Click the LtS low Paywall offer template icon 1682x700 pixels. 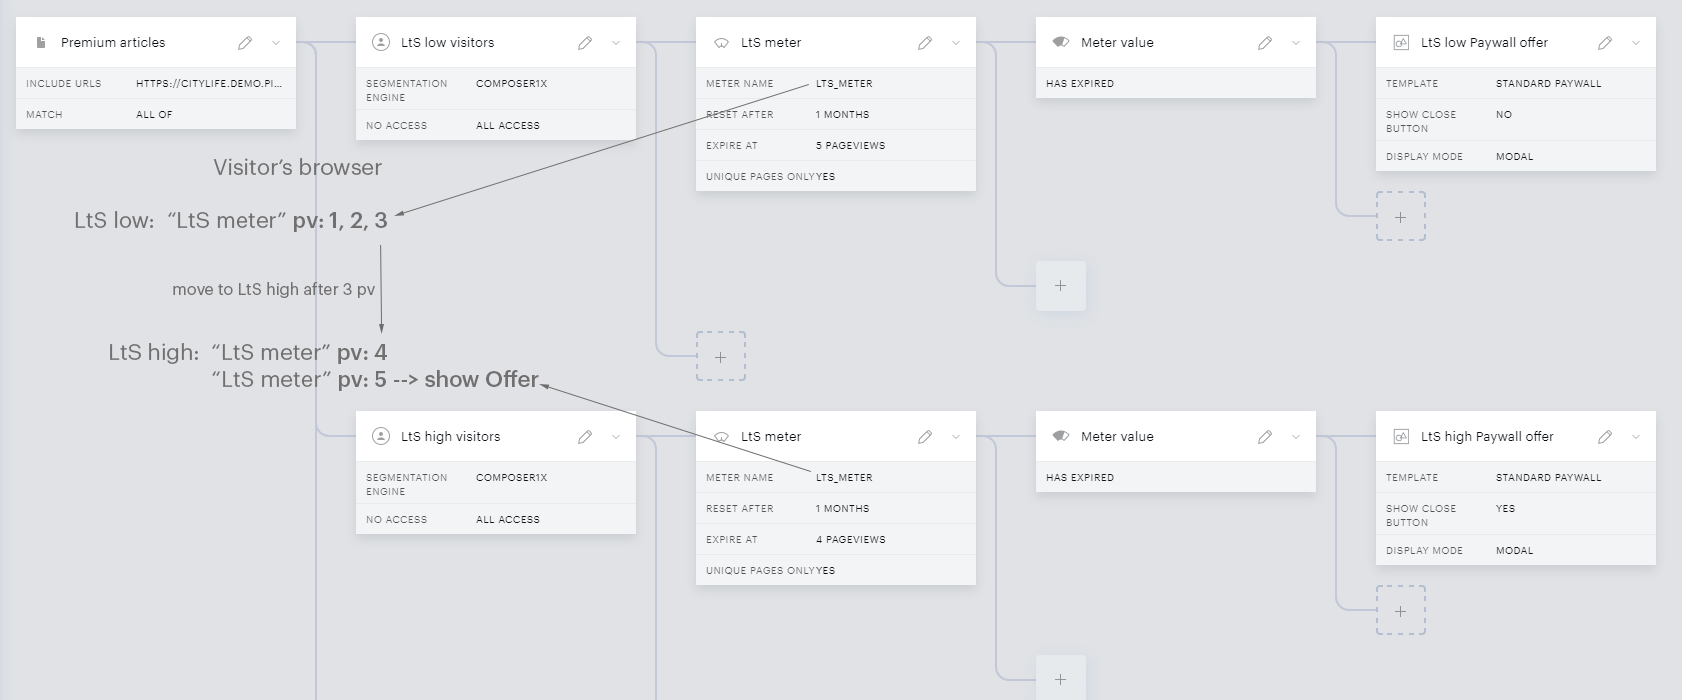point(1401,43)
